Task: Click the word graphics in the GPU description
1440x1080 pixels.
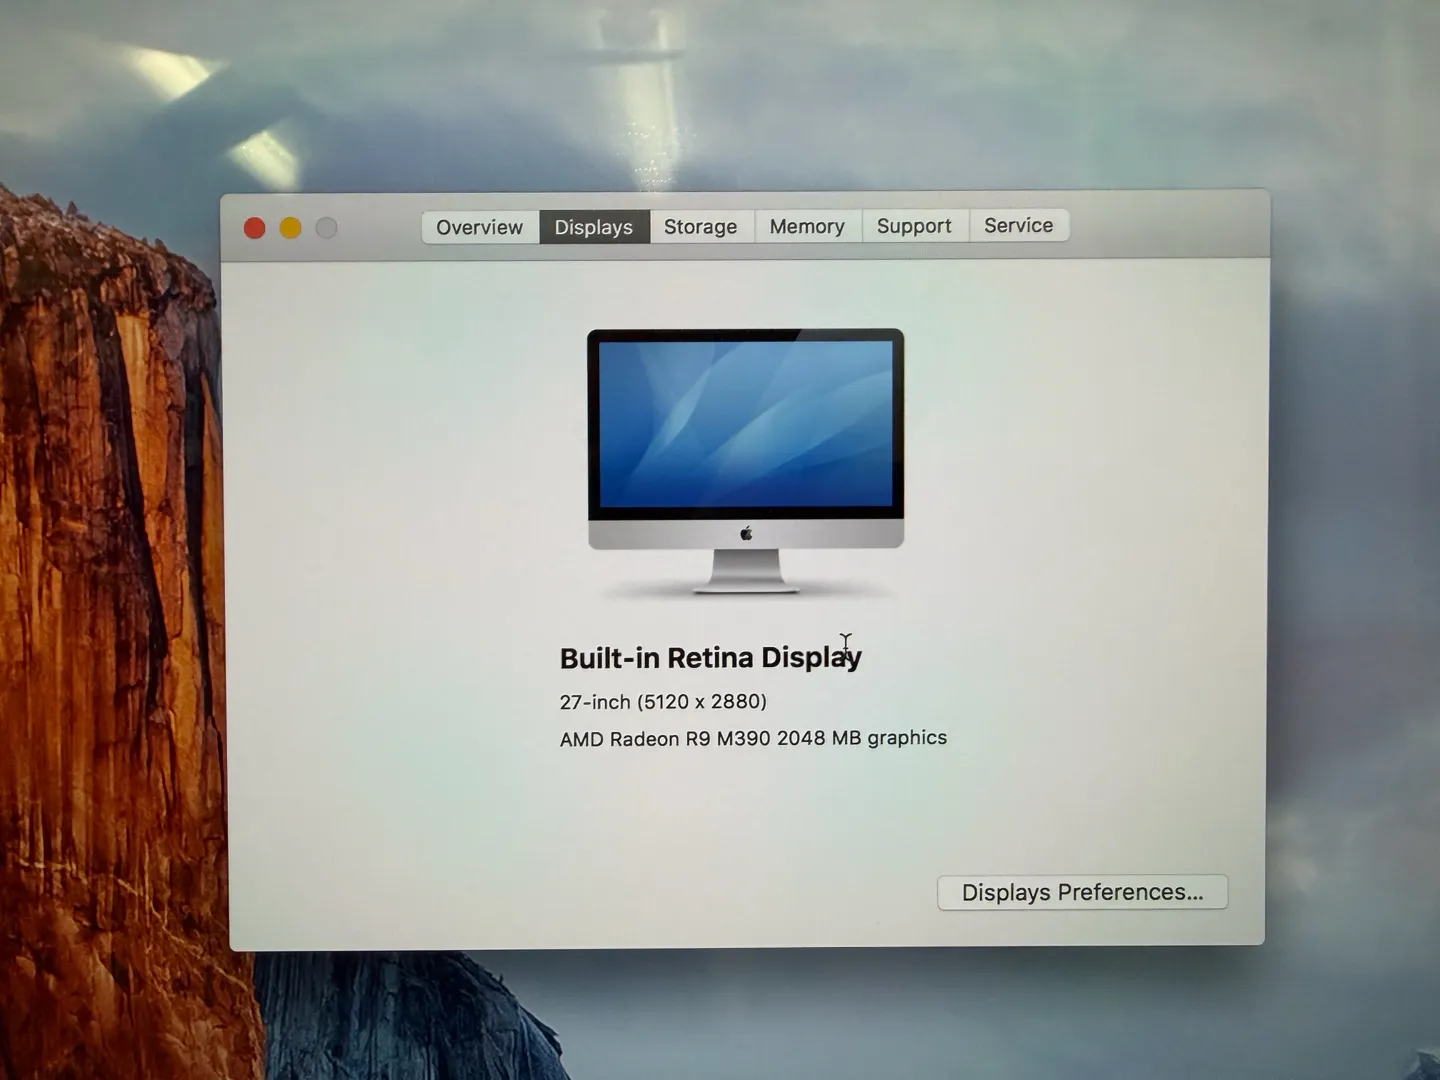Action: click(906, 738)
